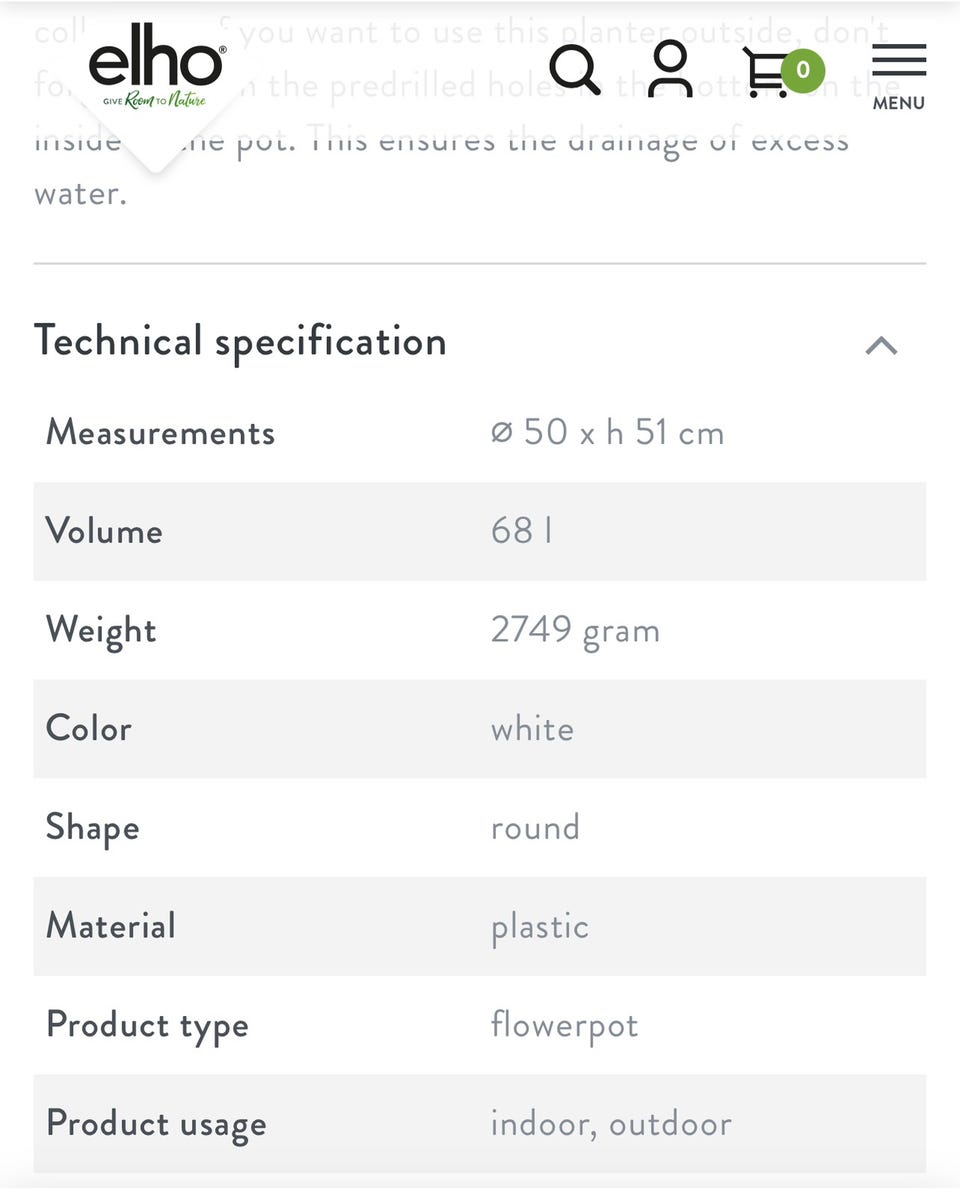Viewport: 960px width, 1200px height.
Task: Collapse the Technical specification chevron
Action: point(881,345)
